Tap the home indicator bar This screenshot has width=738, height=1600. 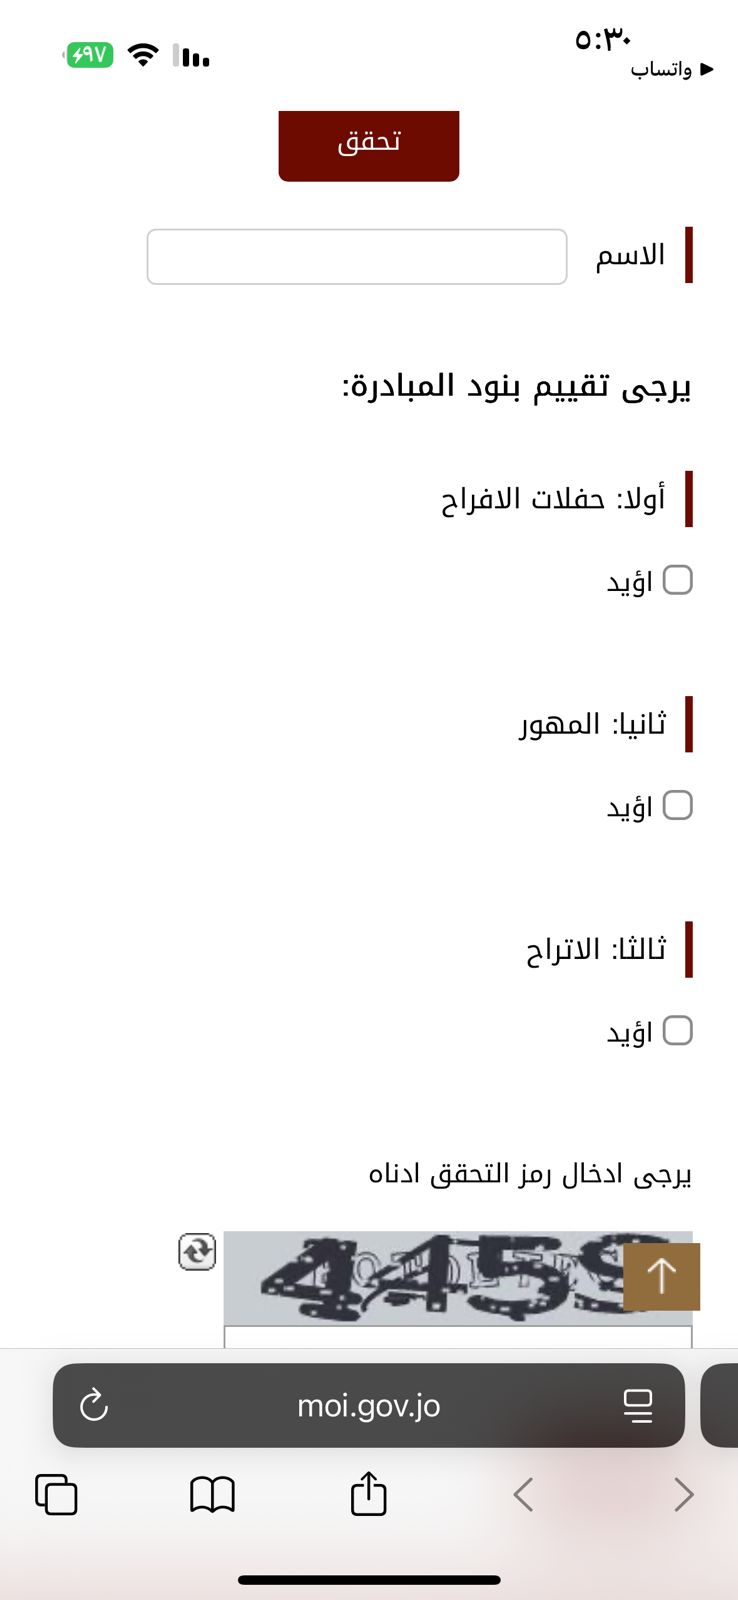tap(369, 1580)
